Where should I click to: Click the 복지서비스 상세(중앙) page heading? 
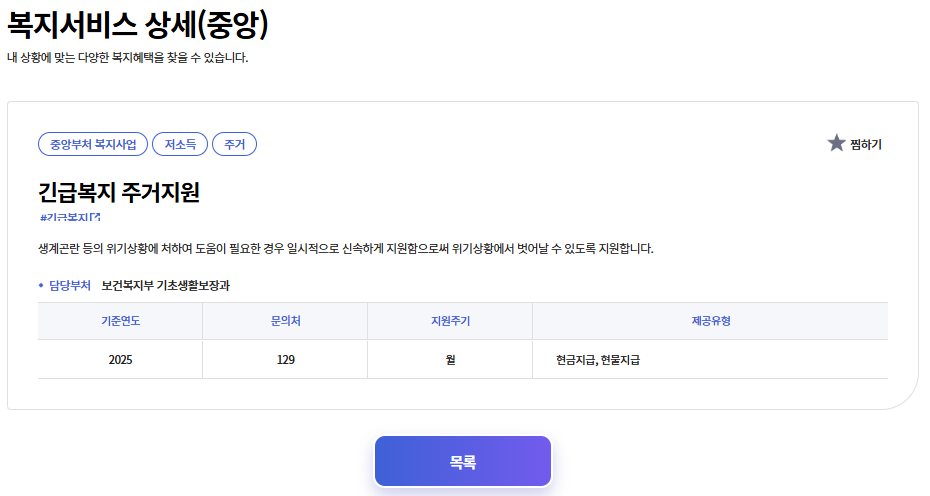[x=137, y=24]
